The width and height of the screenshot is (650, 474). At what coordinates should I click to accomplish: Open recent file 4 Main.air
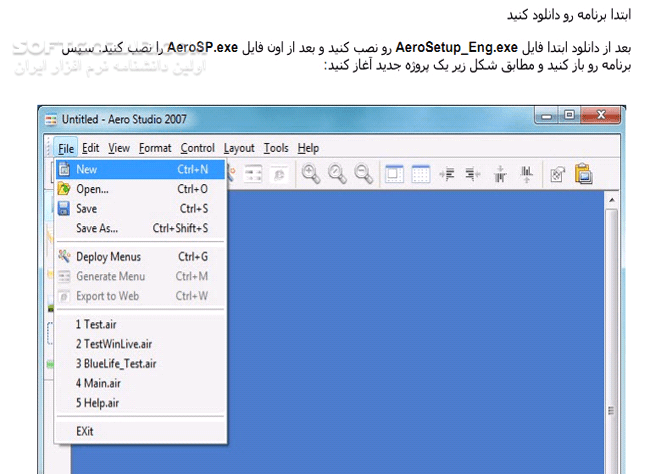click(x=141, y=383)
